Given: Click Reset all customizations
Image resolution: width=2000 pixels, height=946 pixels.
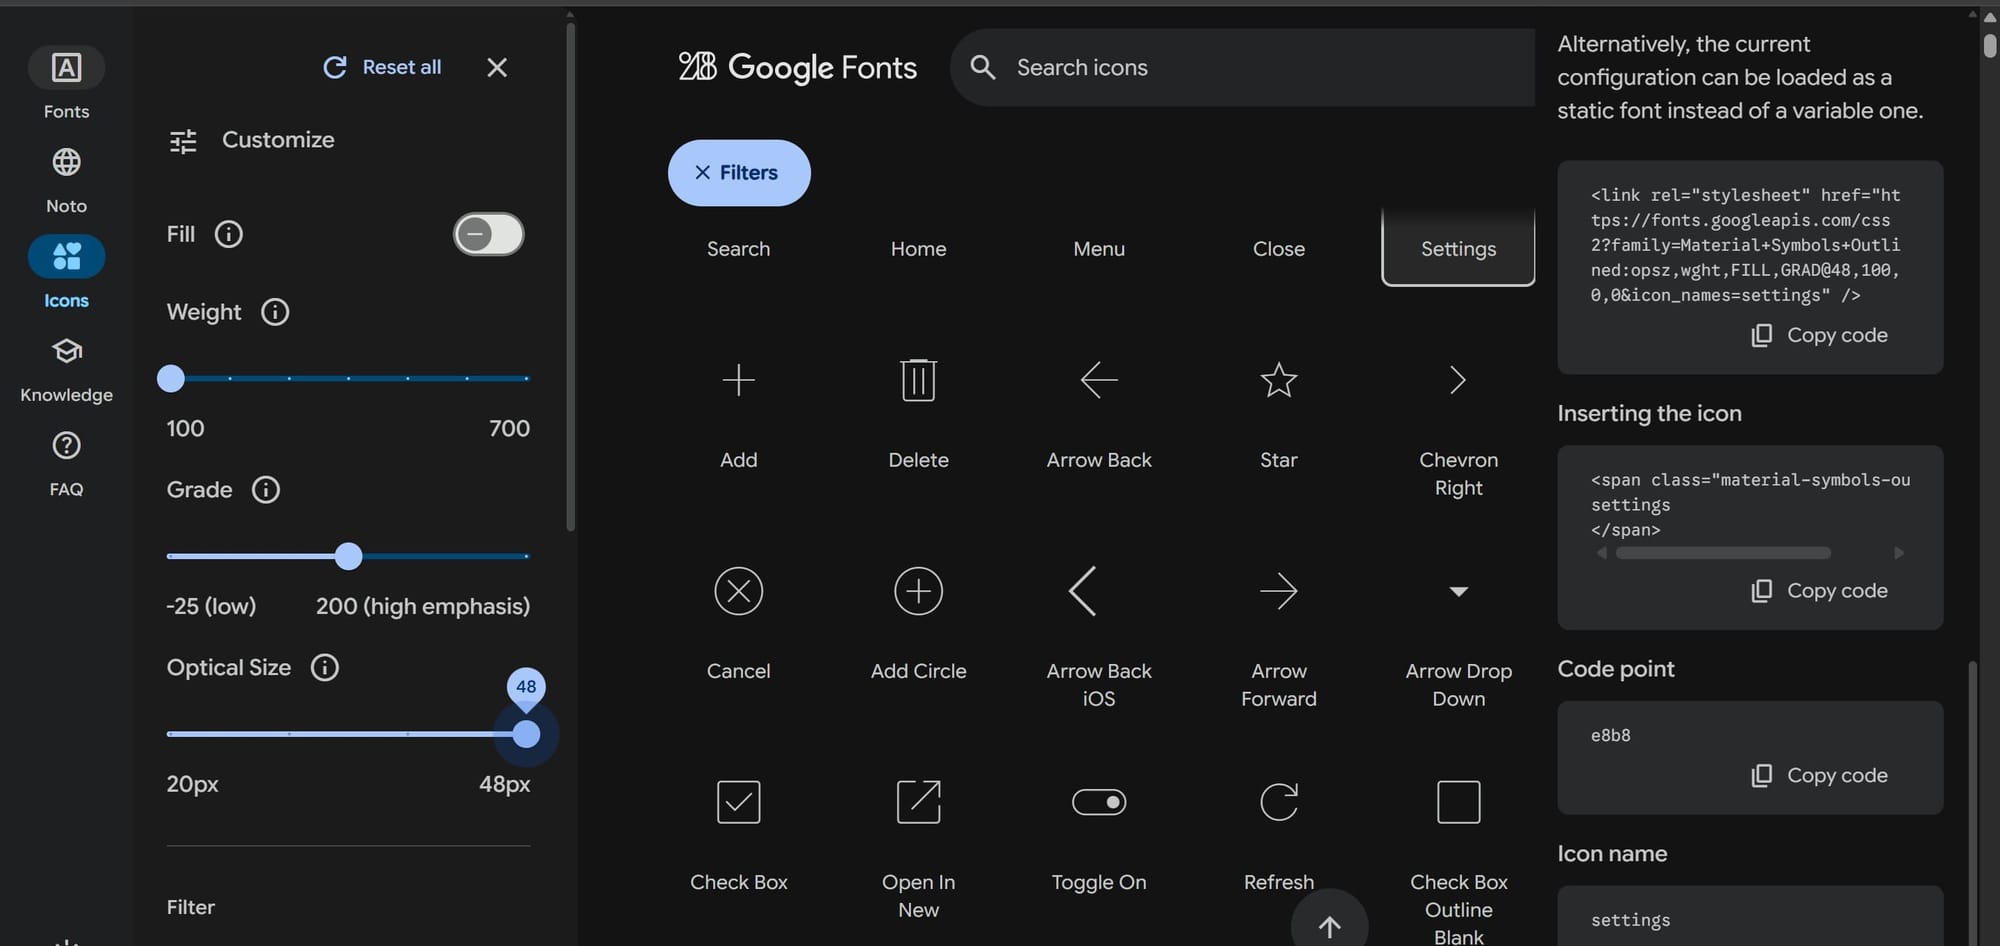Looking at the screenshot, I should [x=382, y=67].
